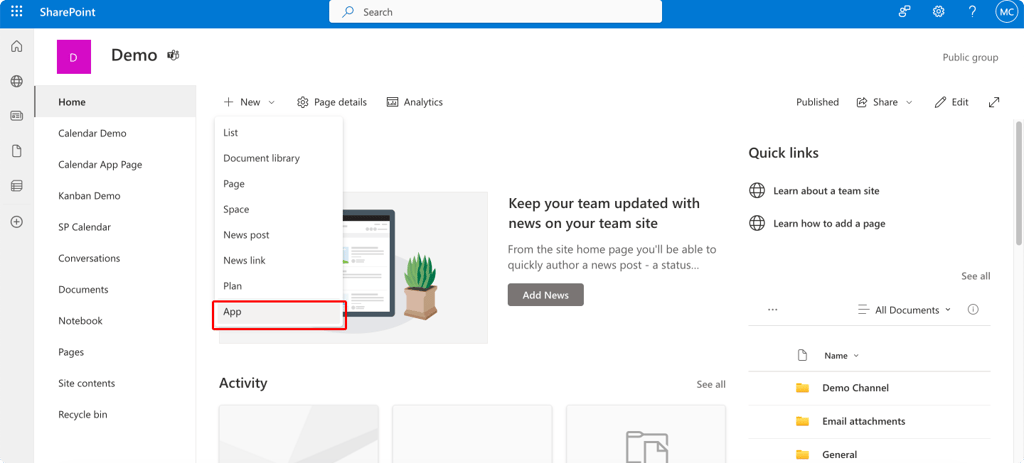The height and width of the screenshot is (463, 1024).
Task: Choose Page in the New menu
Action: coord(279,184)
